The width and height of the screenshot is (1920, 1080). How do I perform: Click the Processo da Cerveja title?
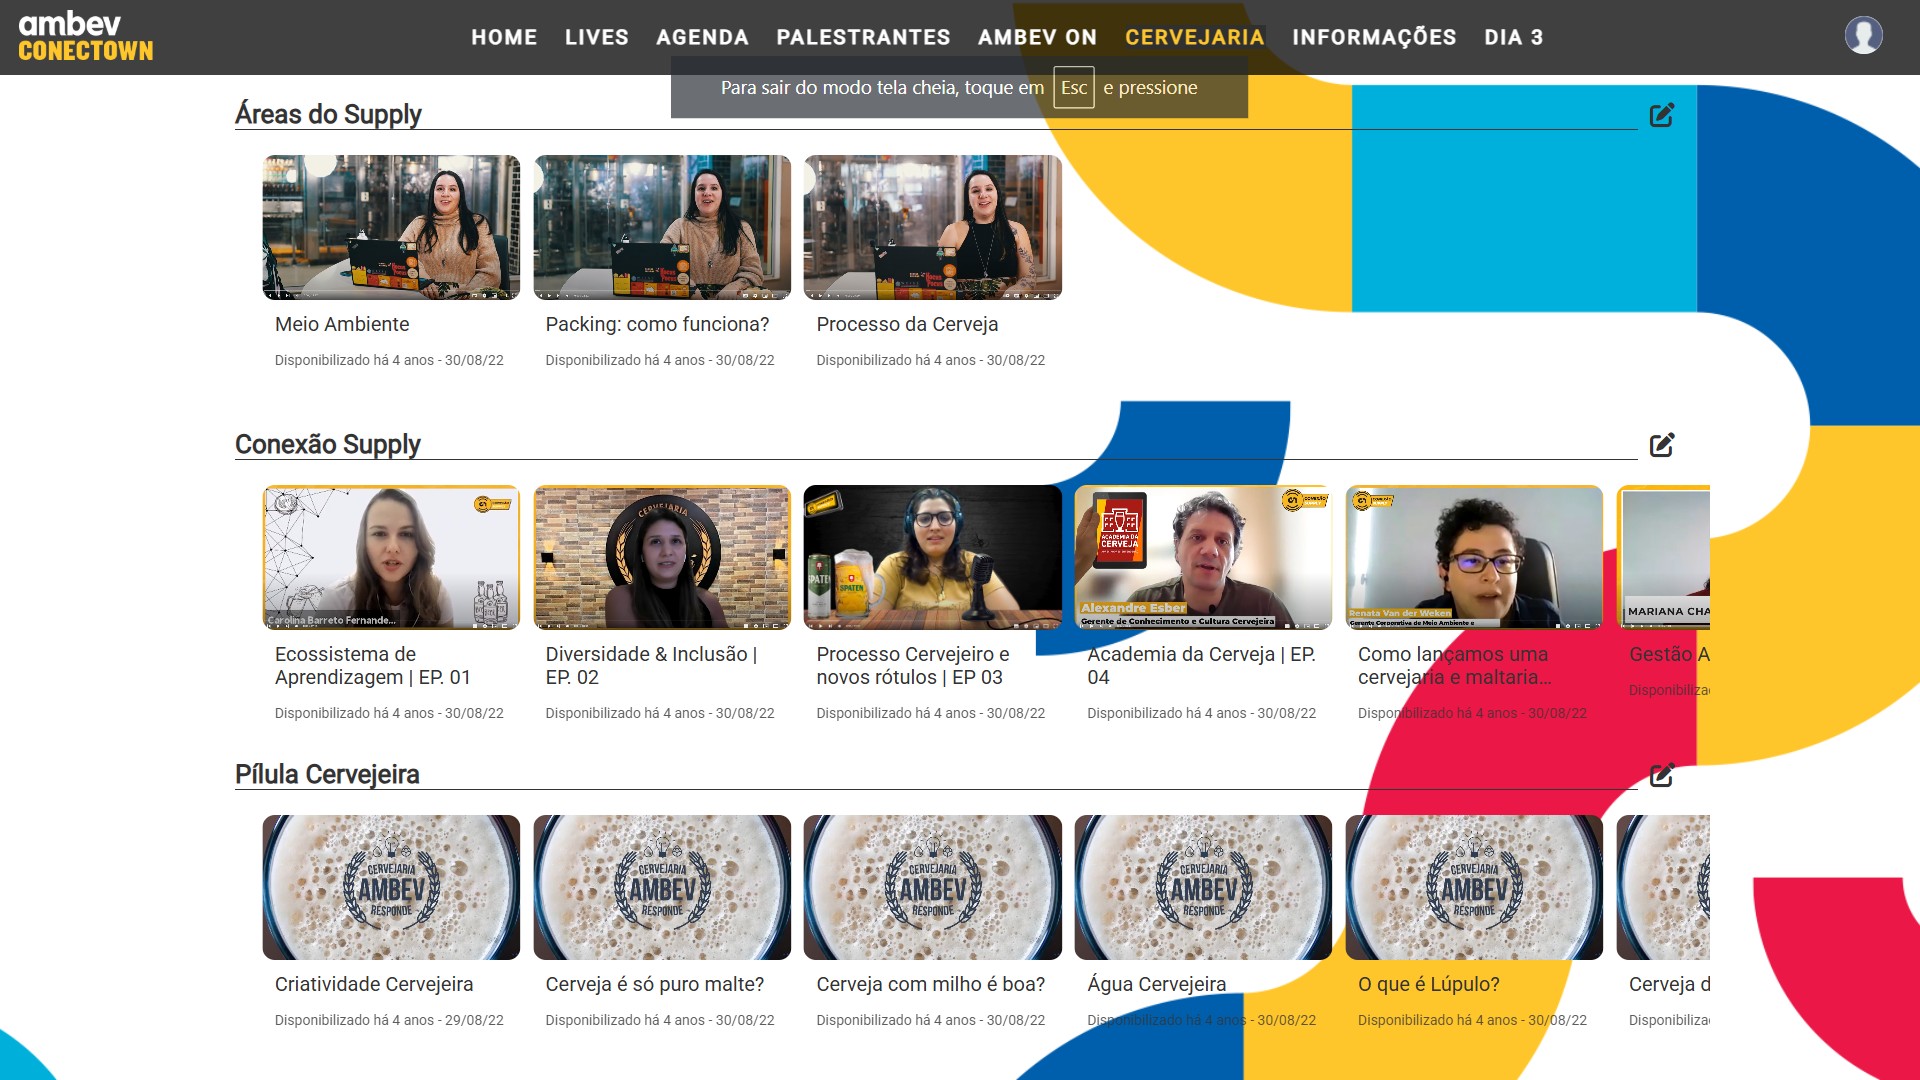[907, 324]
